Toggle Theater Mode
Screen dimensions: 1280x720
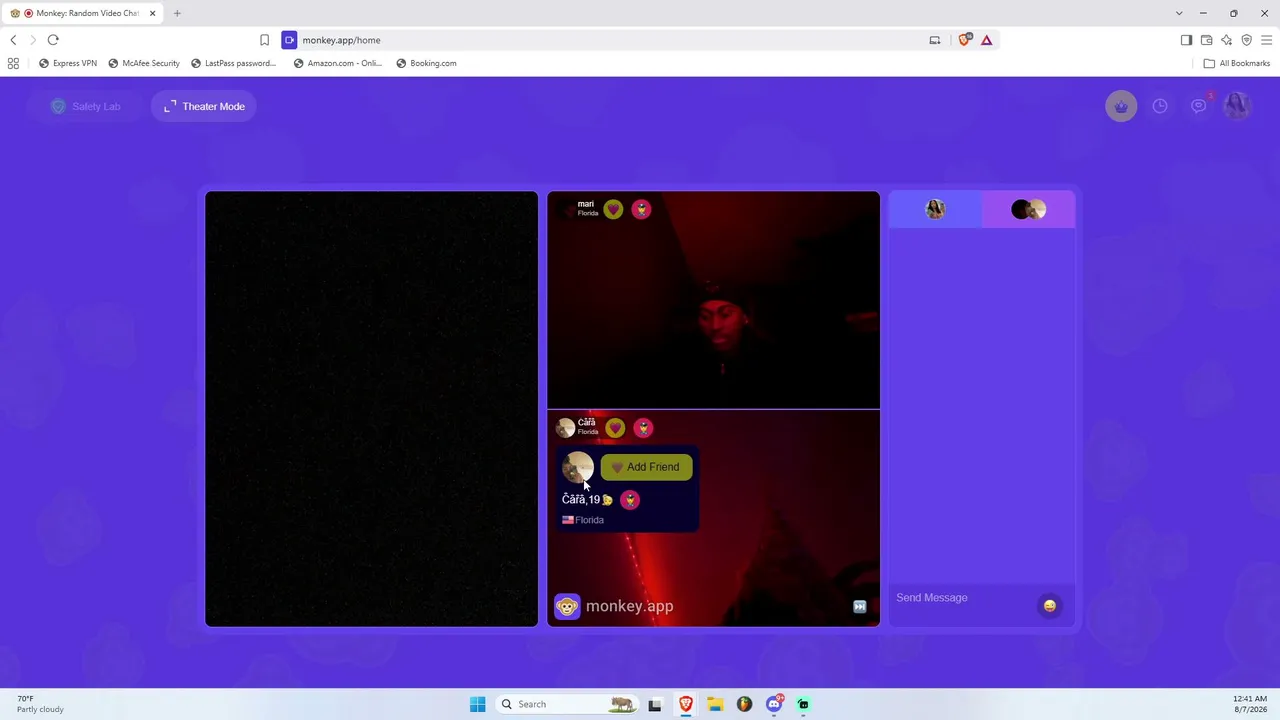coord(204,106)
